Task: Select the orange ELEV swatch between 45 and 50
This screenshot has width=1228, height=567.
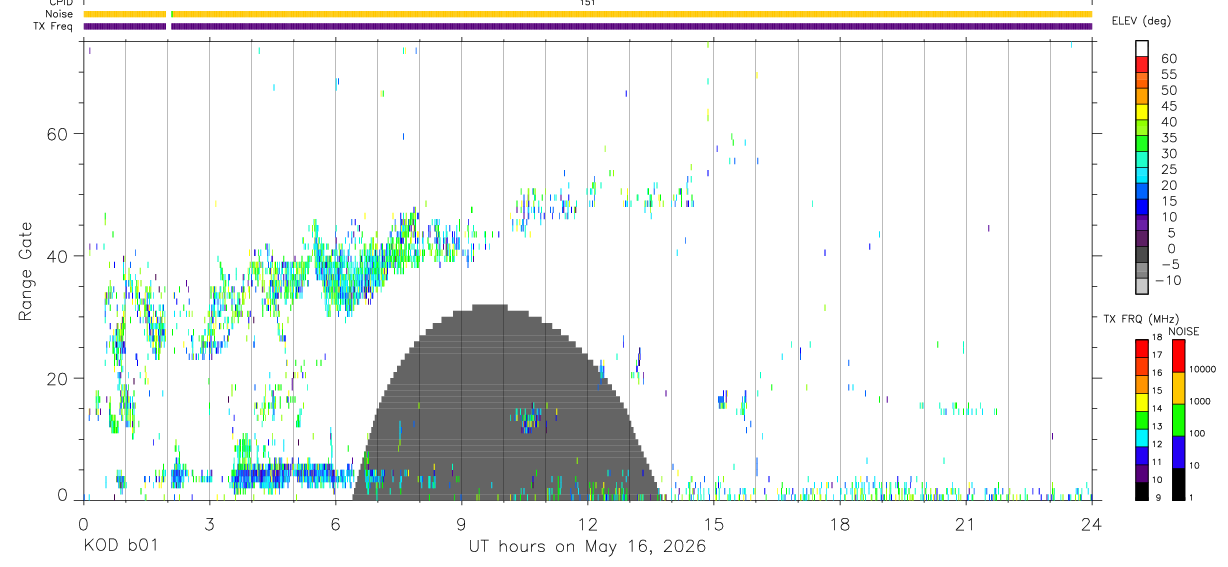Action: [1142, 97]
